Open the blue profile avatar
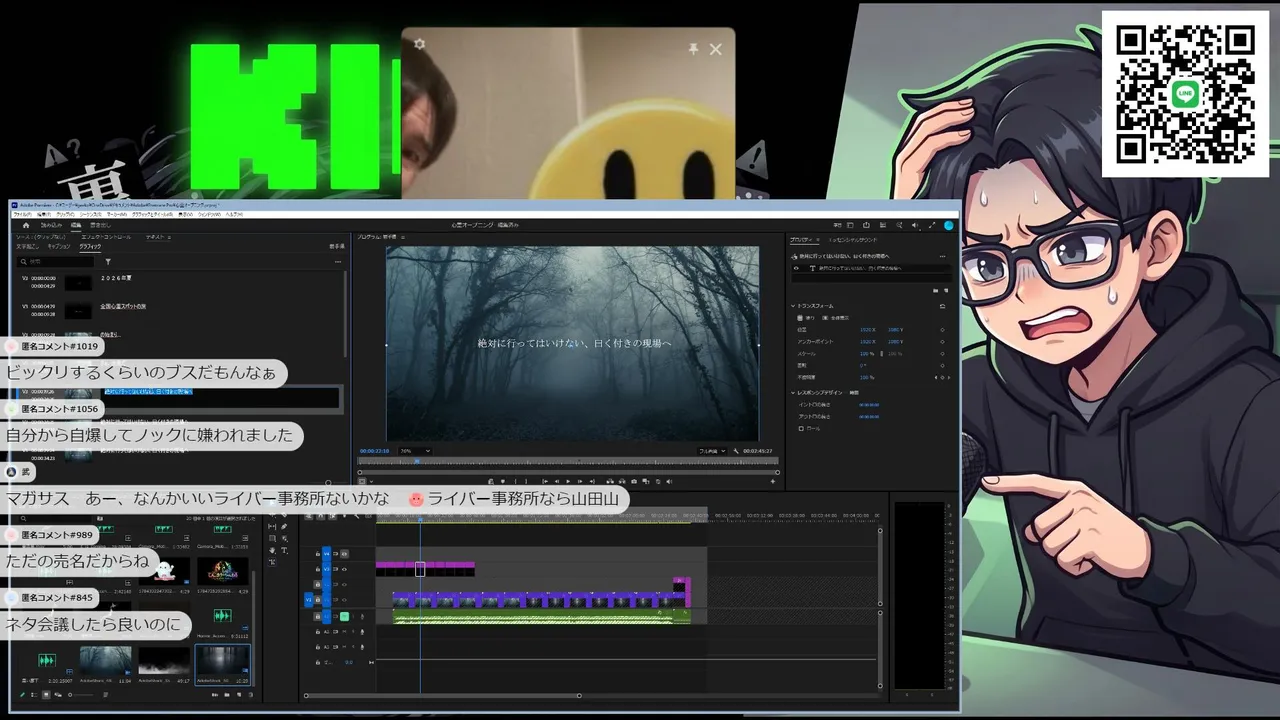Screen dimensions: 1280x720 [949, 225]
